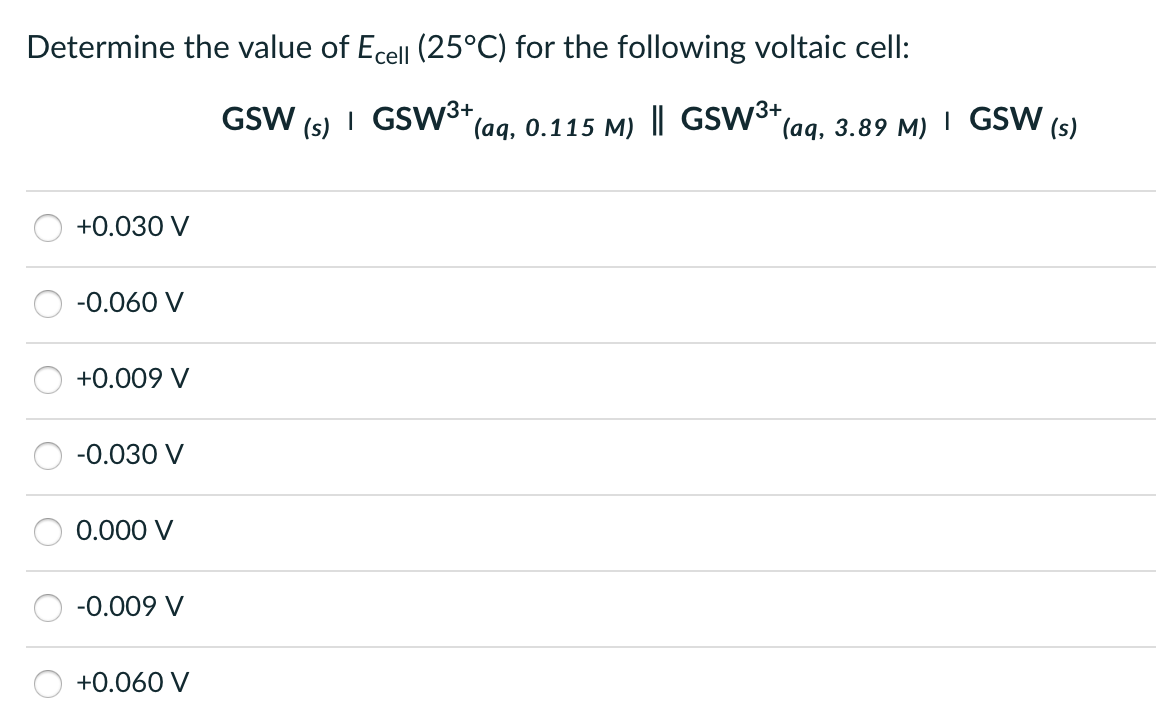Click the 0.000 V label text

pyautogui.click(x=124, y=531)
